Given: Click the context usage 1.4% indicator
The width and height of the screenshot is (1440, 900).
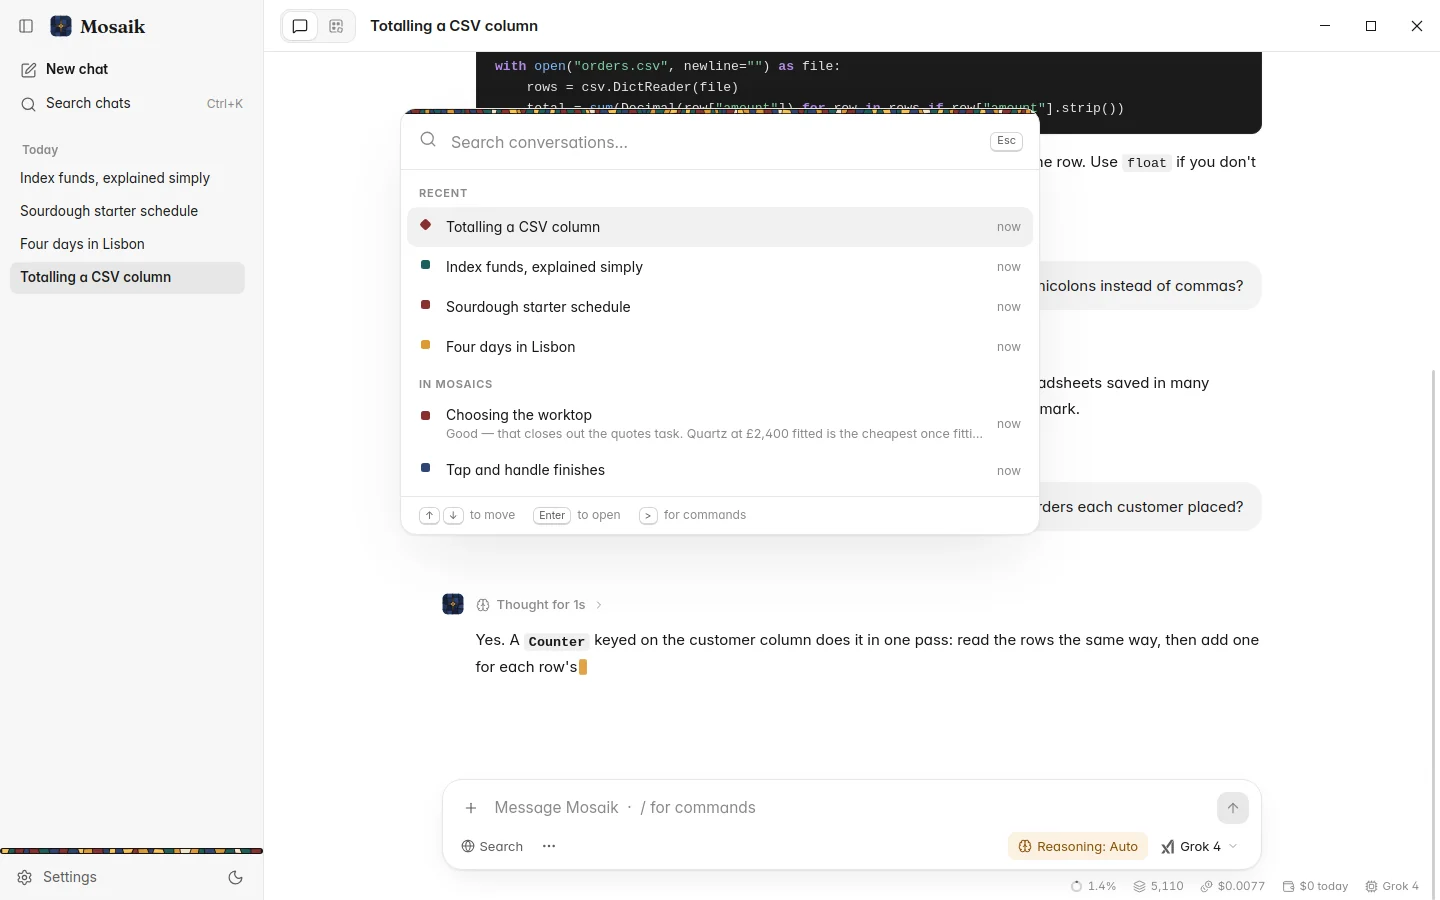Looking at the screenshot, I should coord(1094,886).
